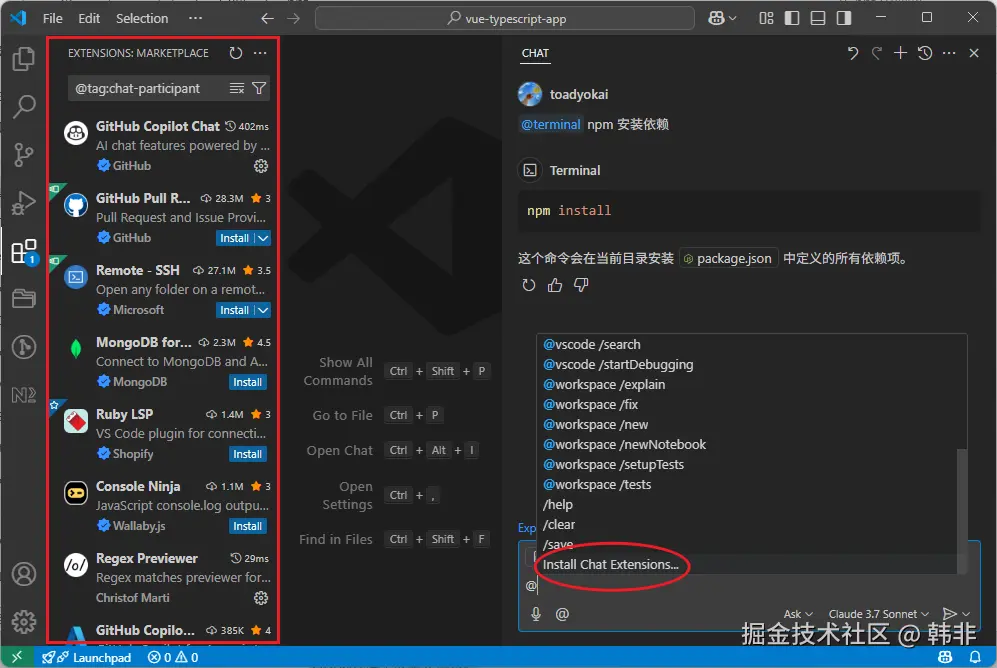Click the vue-typescript-app command center
This screenshot has width=997, height=668.
click(504, 18)
